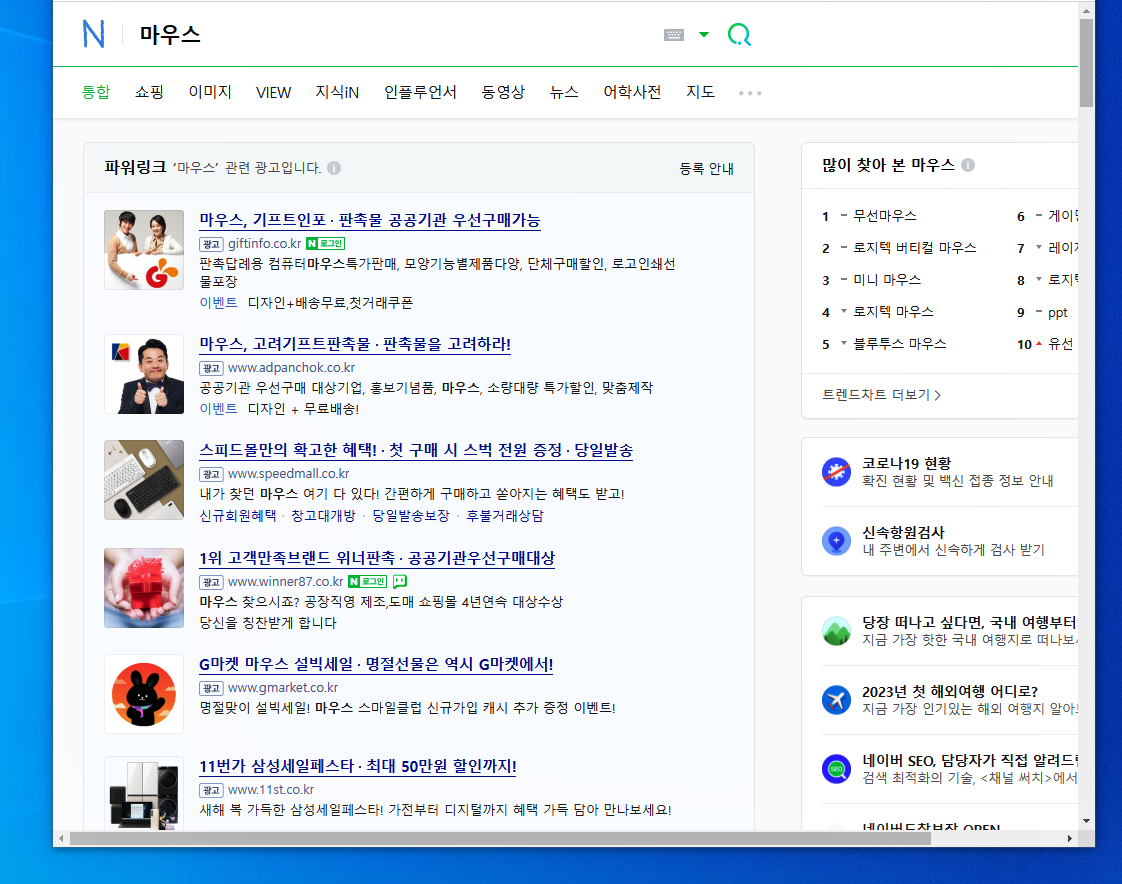Click the green mountain domestic travel icon
Viewport: 1122px width, 884px height.
click(x=836, y=631)
